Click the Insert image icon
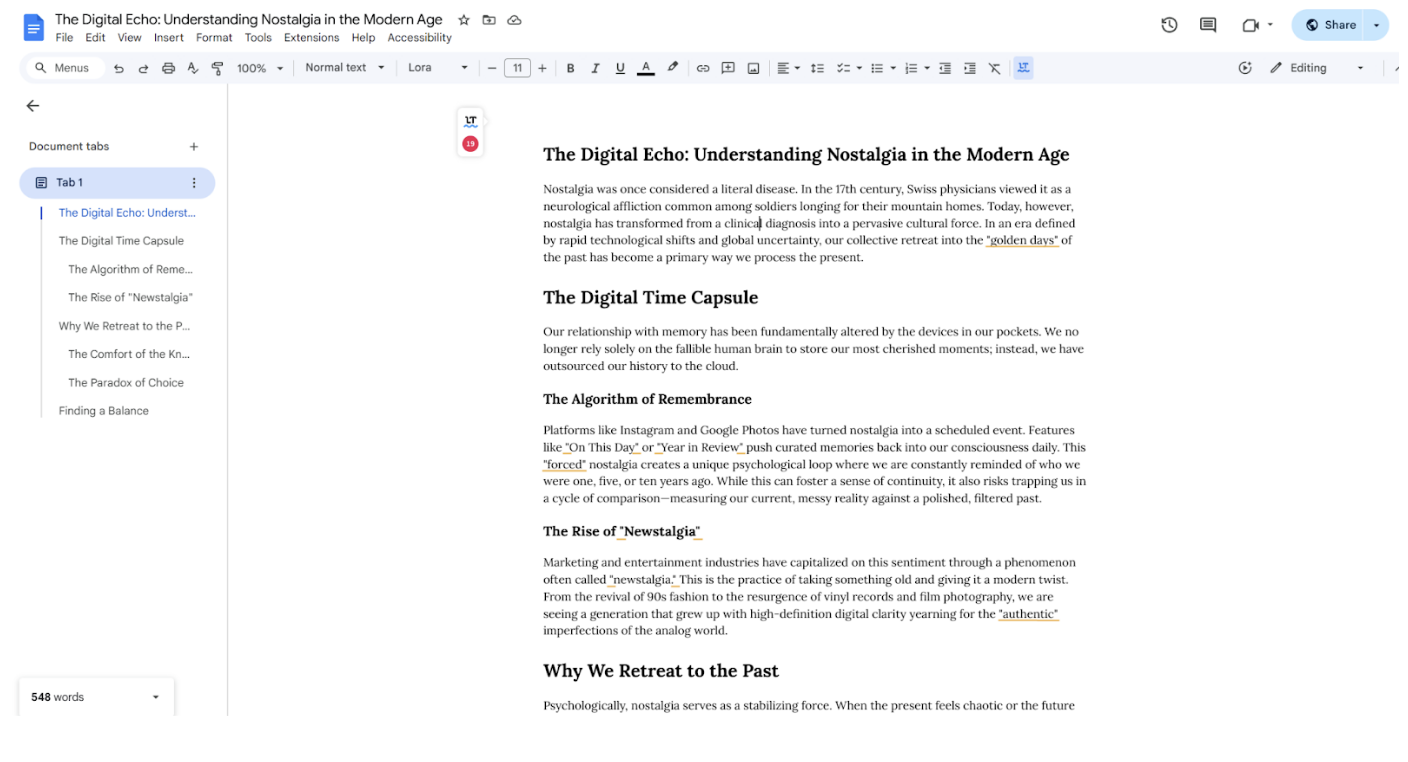Image resolution: width=1408 pixels, height=762 pixels. pos(753,68)
